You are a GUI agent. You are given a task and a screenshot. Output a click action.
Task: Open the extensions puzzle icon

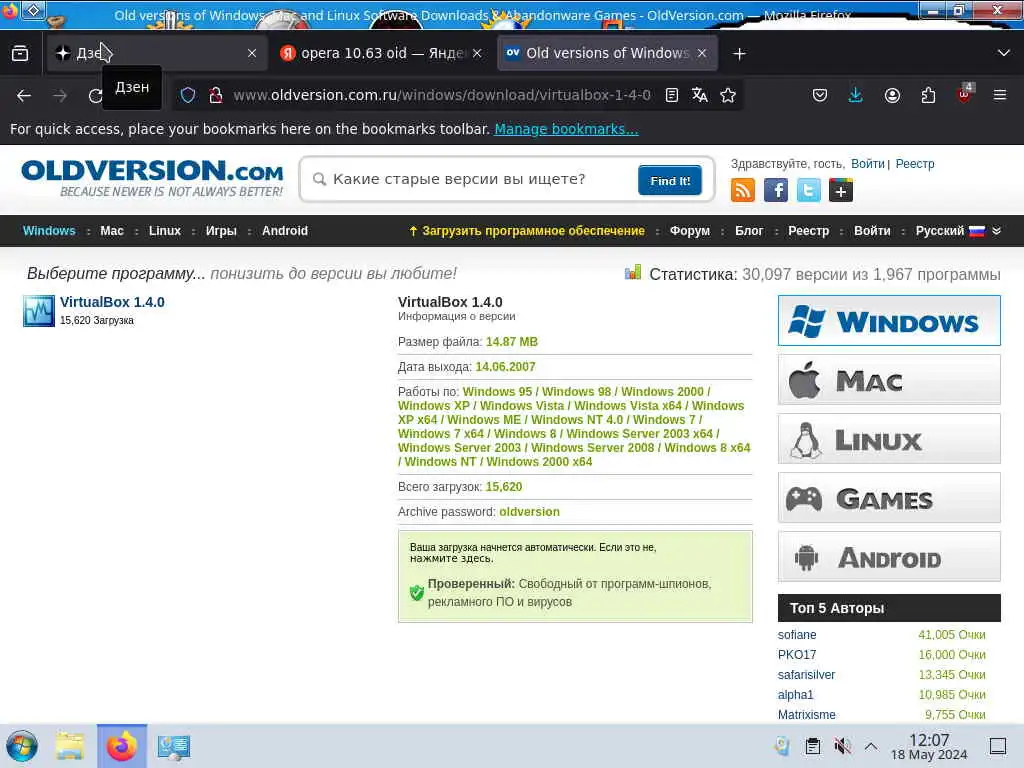tap(928, 95)
